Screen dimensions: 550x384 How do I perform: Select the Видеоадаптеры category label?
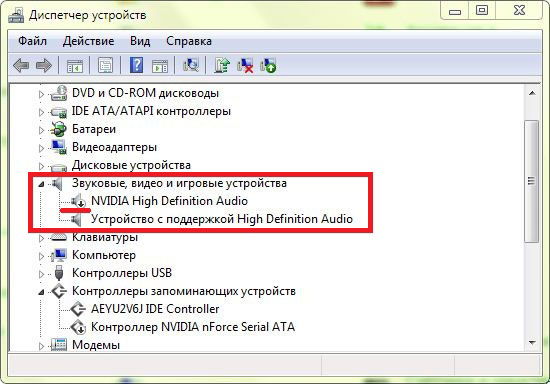pos(114,147)
